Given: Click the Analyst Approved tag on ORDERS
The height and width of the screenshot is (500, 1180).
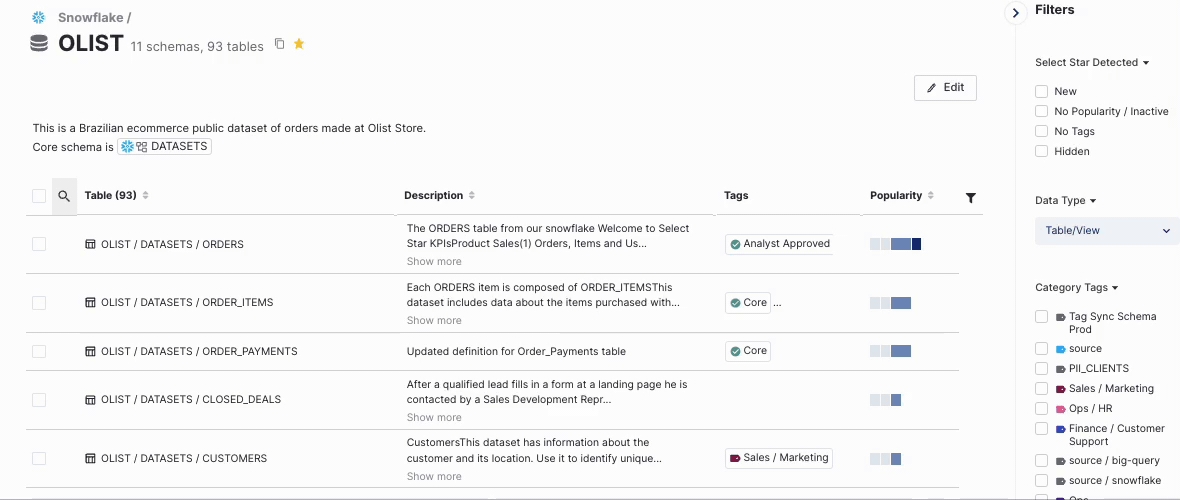Looking at the screenshot, I should (x=779, y=244).
